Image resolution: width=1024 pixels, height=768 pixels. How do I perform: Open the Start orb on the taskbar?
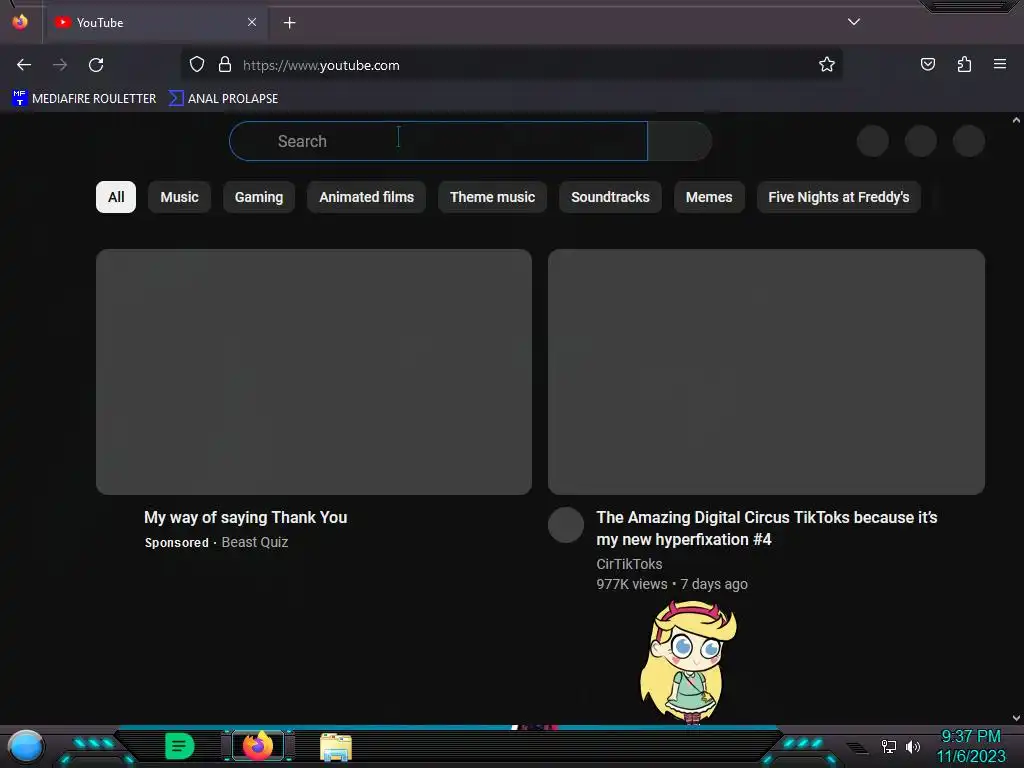click(26, 746)
